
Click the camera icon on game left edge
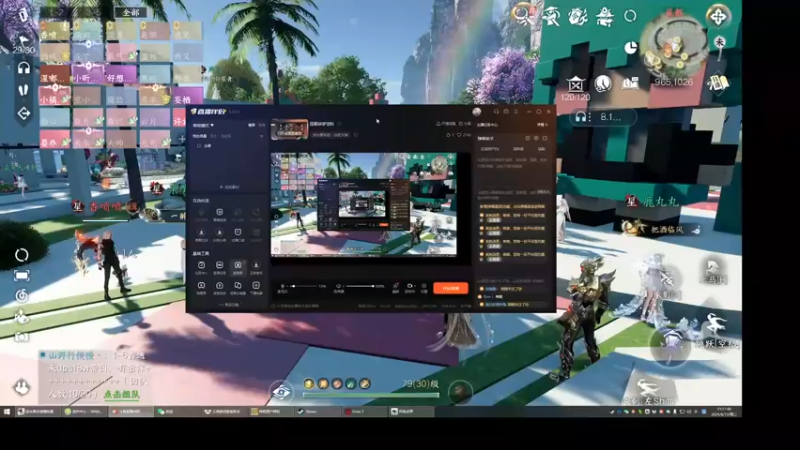pos(21,337)
